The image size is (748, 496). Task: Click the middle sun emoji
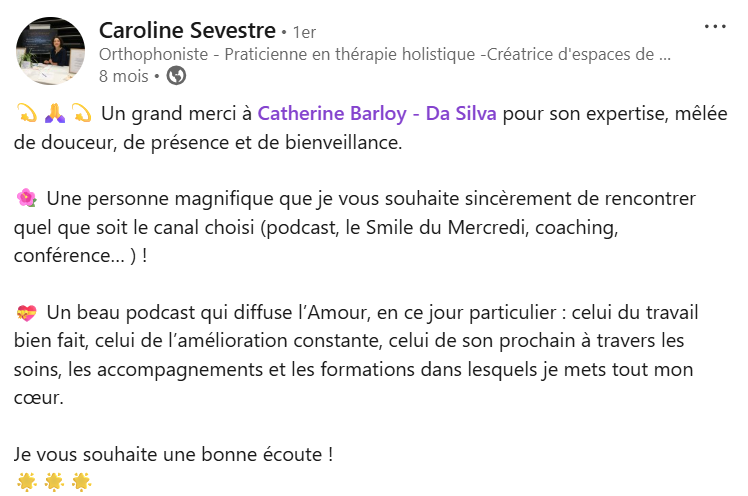tap(54, 482)
